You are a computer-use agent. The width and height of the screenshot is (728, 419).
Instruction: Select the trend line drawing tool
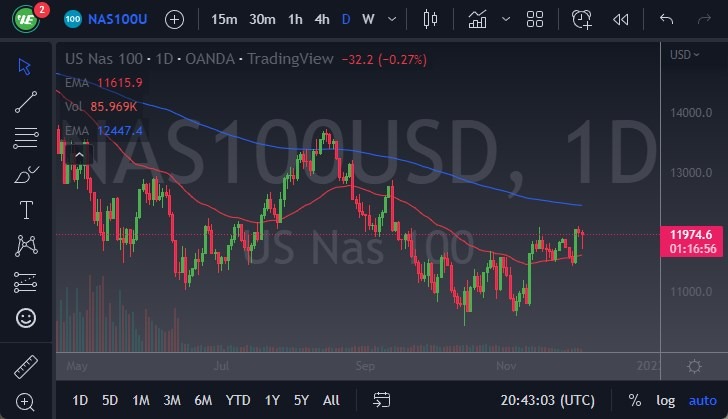pos(25,101)
